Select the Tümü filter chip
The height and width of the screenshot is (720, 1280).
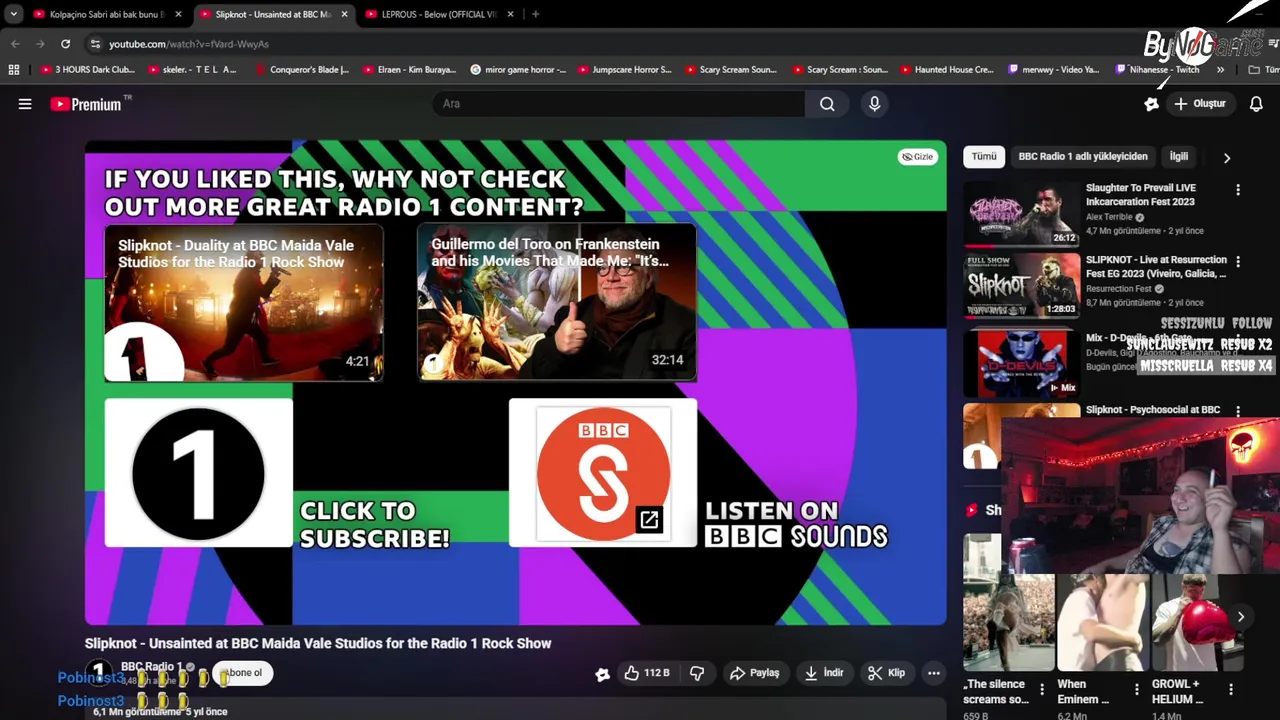point(984,157)
